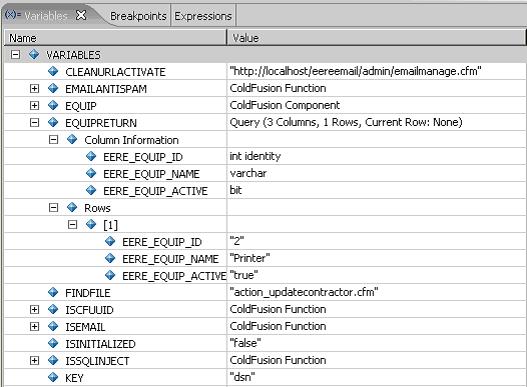Collapse the [1] row node
Viewport: 527px width, 387px height.
click(x=72, y=224)
